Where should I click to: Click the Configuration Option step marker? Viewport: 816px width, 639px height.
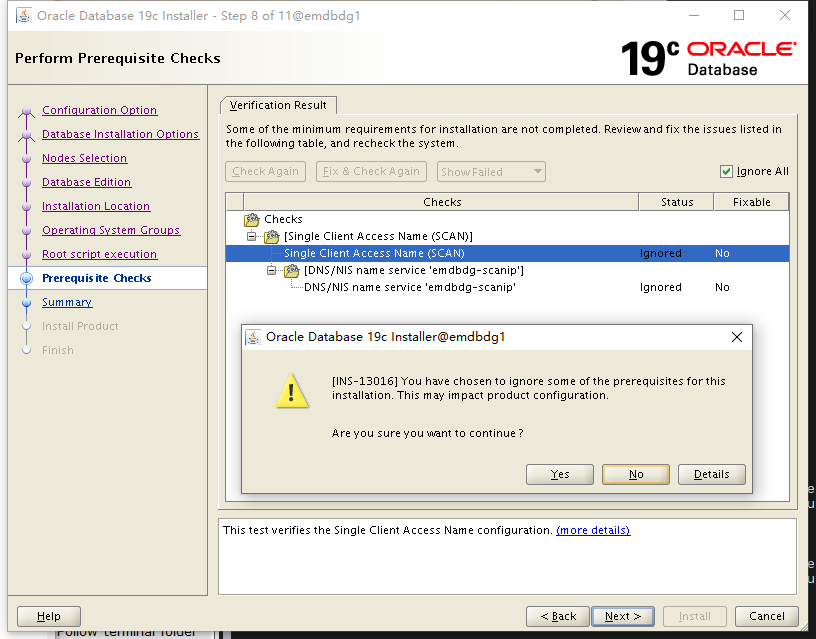click(x=27, y=111)
